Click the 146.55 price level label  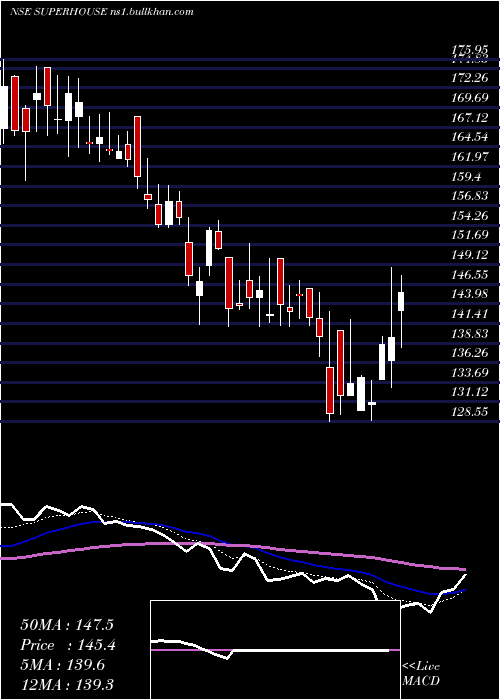click(x=470, y=274)
